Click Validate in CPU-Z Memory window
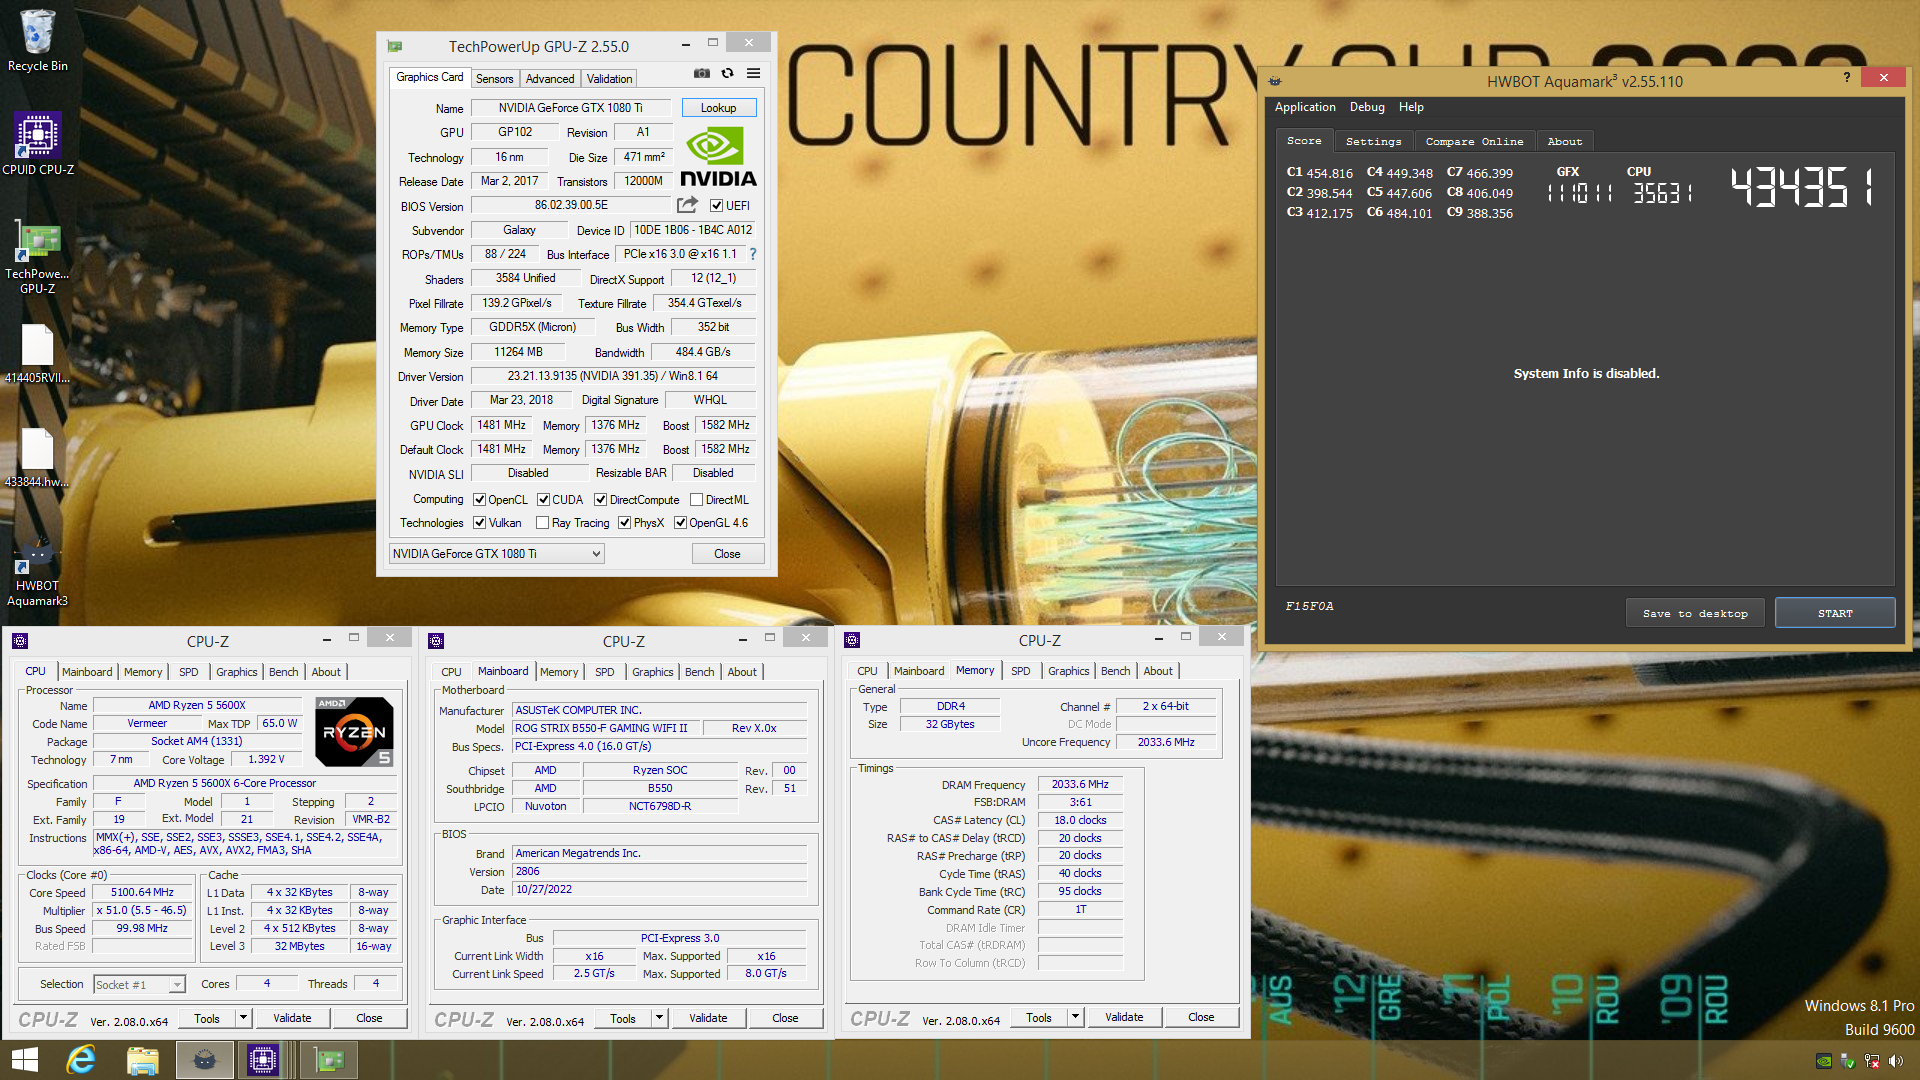 point(1124,1018)
